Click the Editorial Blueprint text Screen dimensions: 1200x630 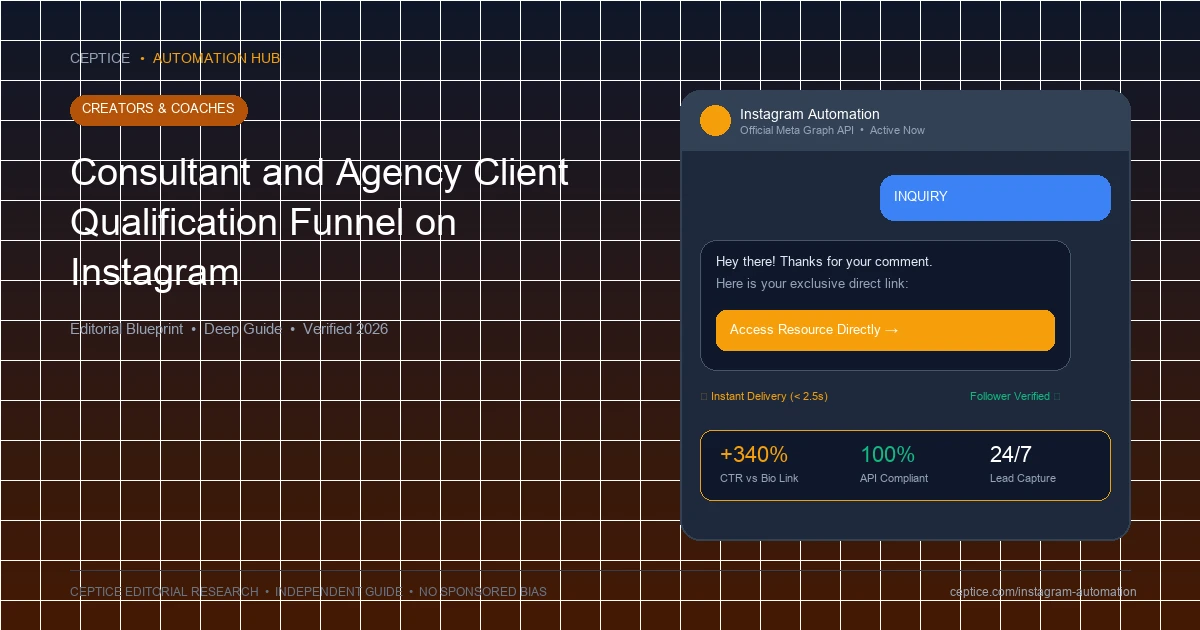126,329
